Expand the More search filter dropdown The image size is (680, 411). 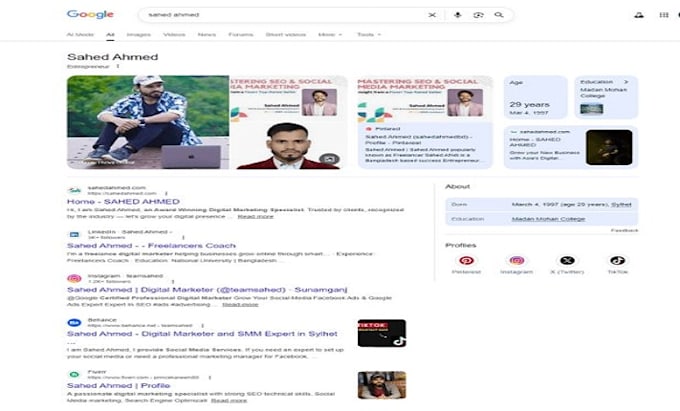click(330, 34)
